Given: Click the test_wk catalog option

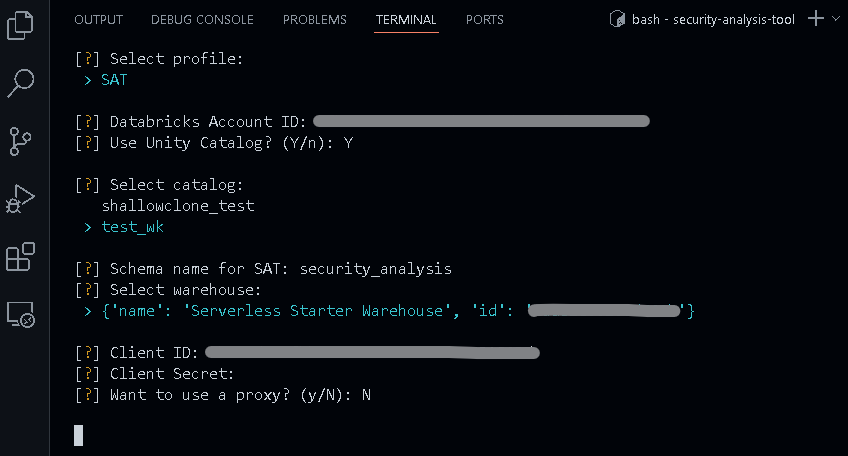Looking at the screenshot, I should (x=132, y=227).
